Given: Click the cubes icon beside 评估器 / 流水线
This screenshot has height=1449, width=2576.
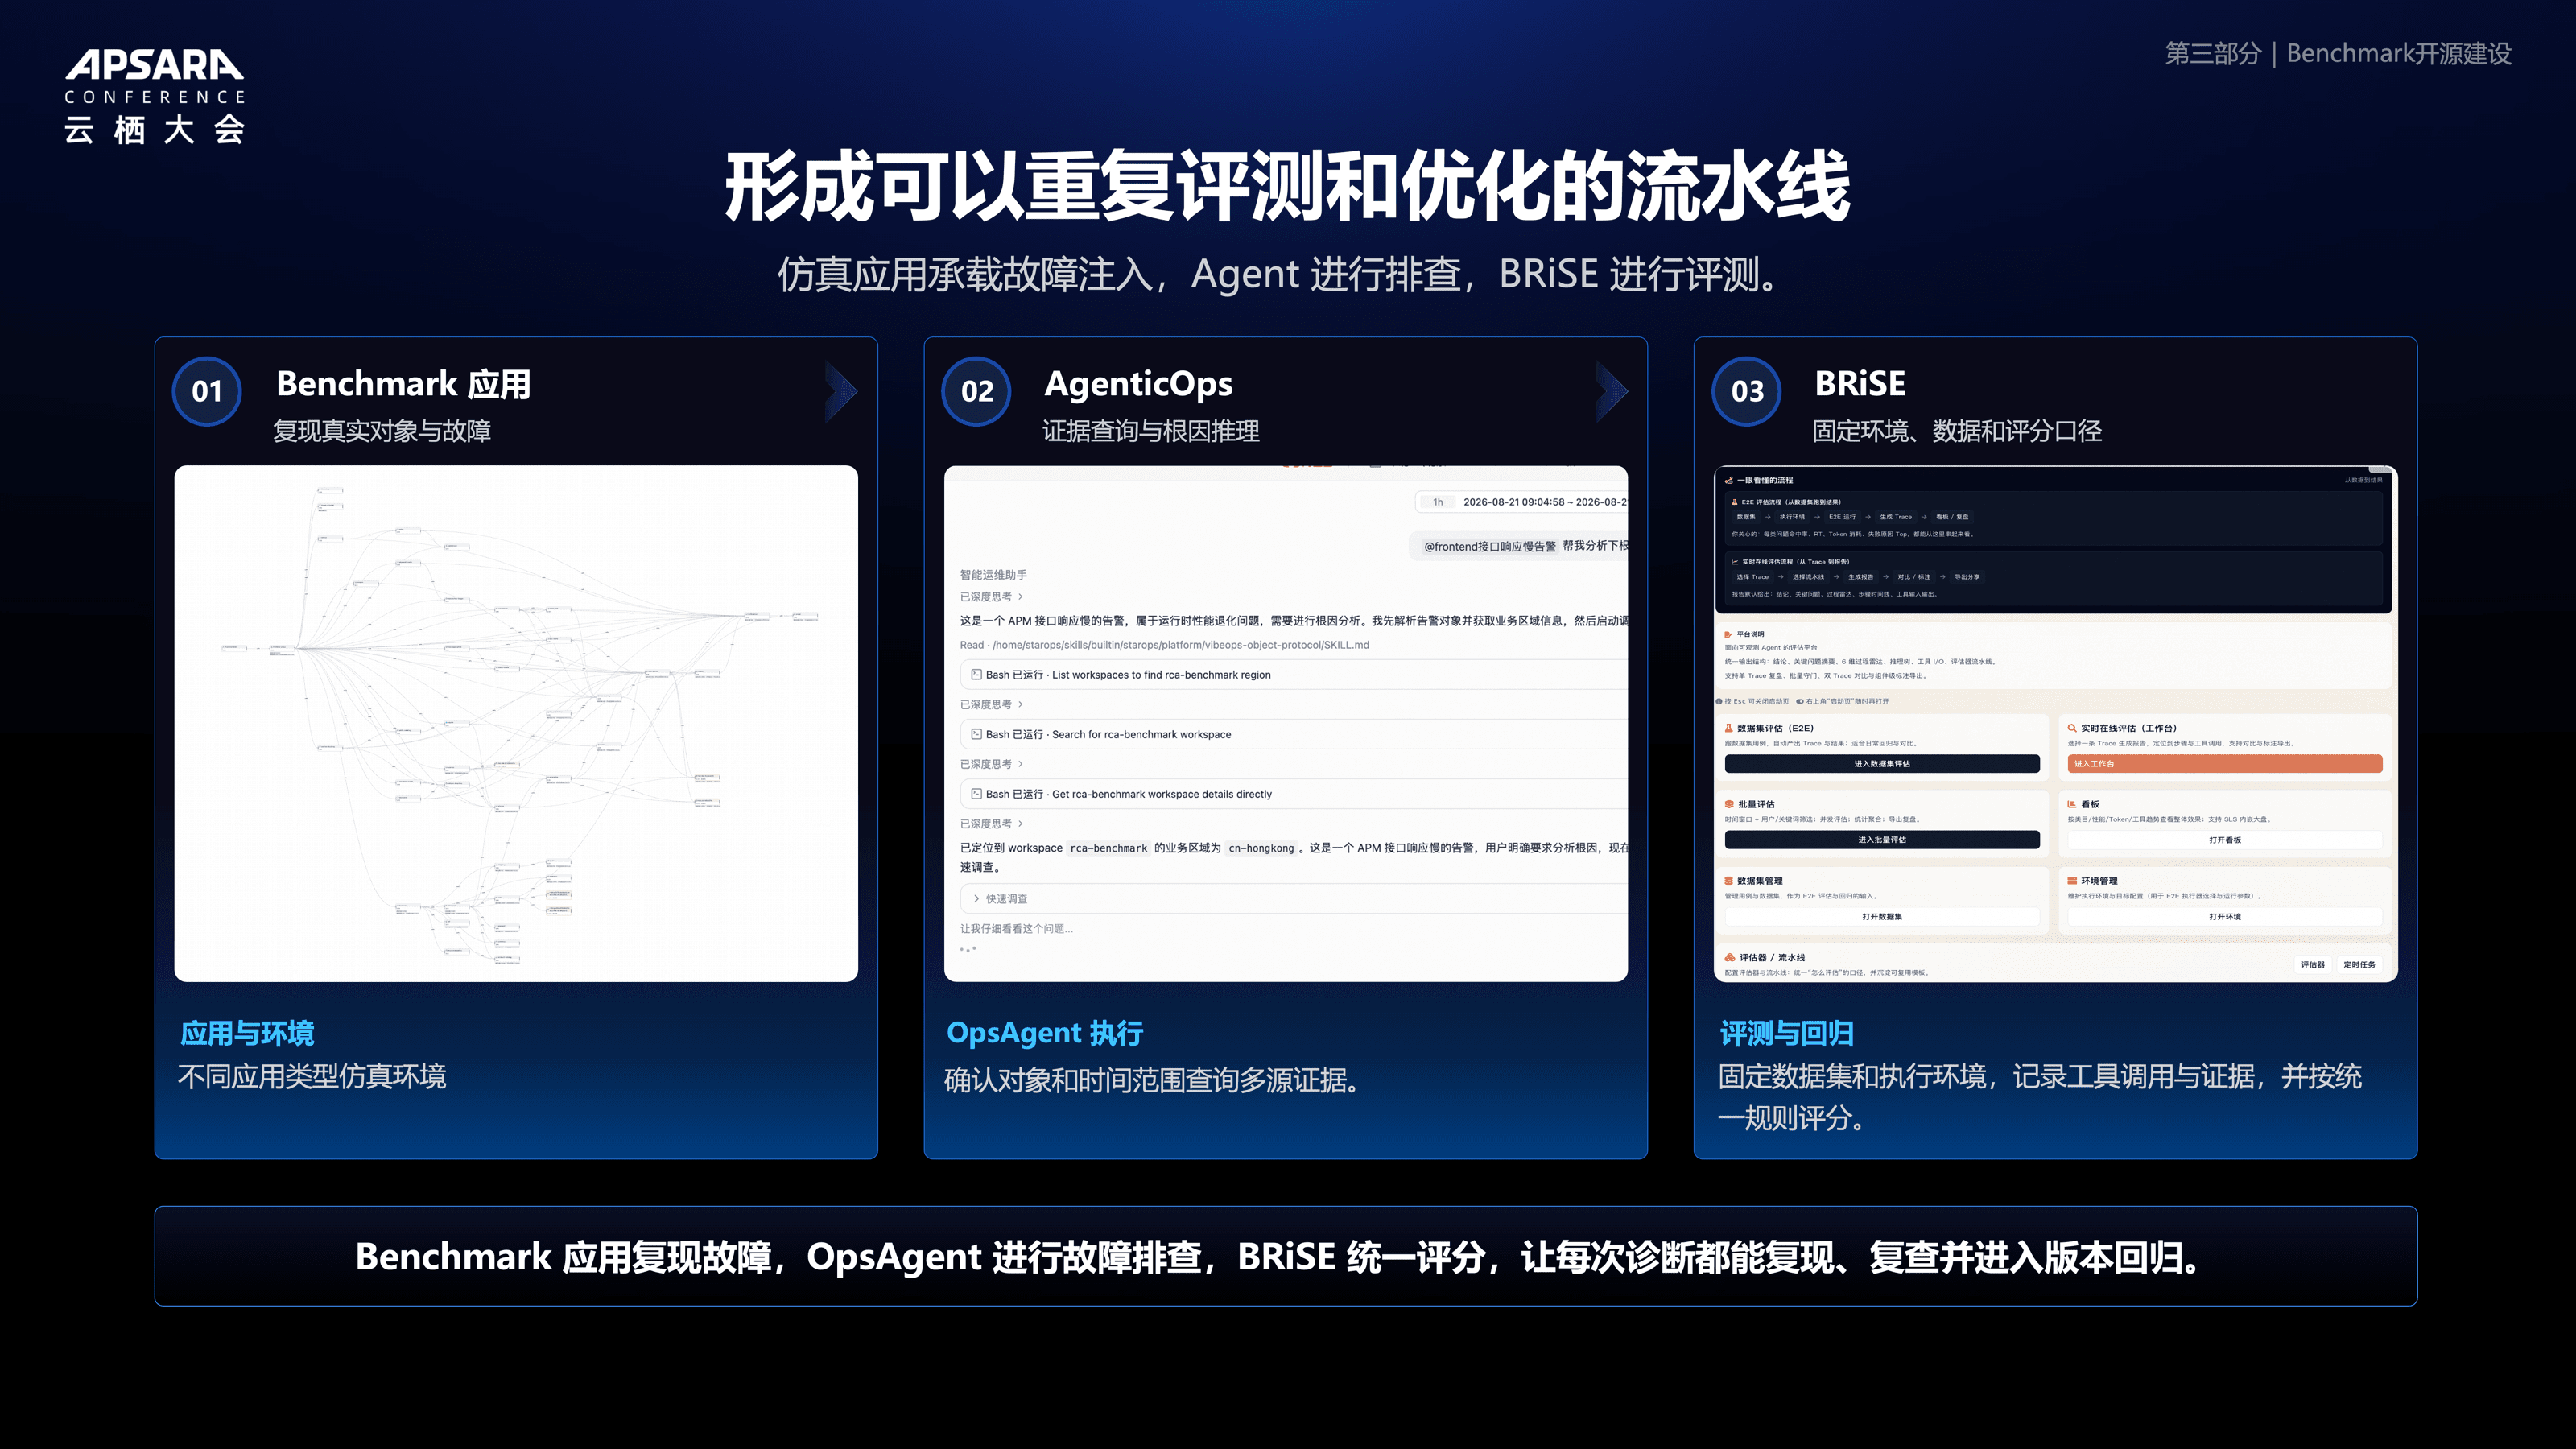Looking at the screenshot, I should (x=1730, y=957).
